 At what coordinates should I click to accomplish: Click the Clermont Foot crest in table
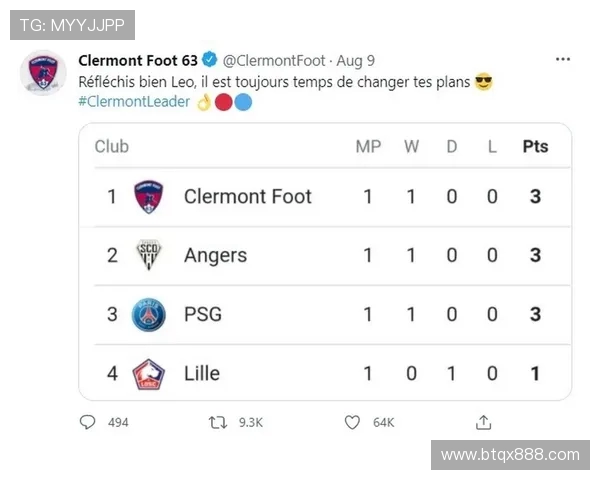point(148,196)
